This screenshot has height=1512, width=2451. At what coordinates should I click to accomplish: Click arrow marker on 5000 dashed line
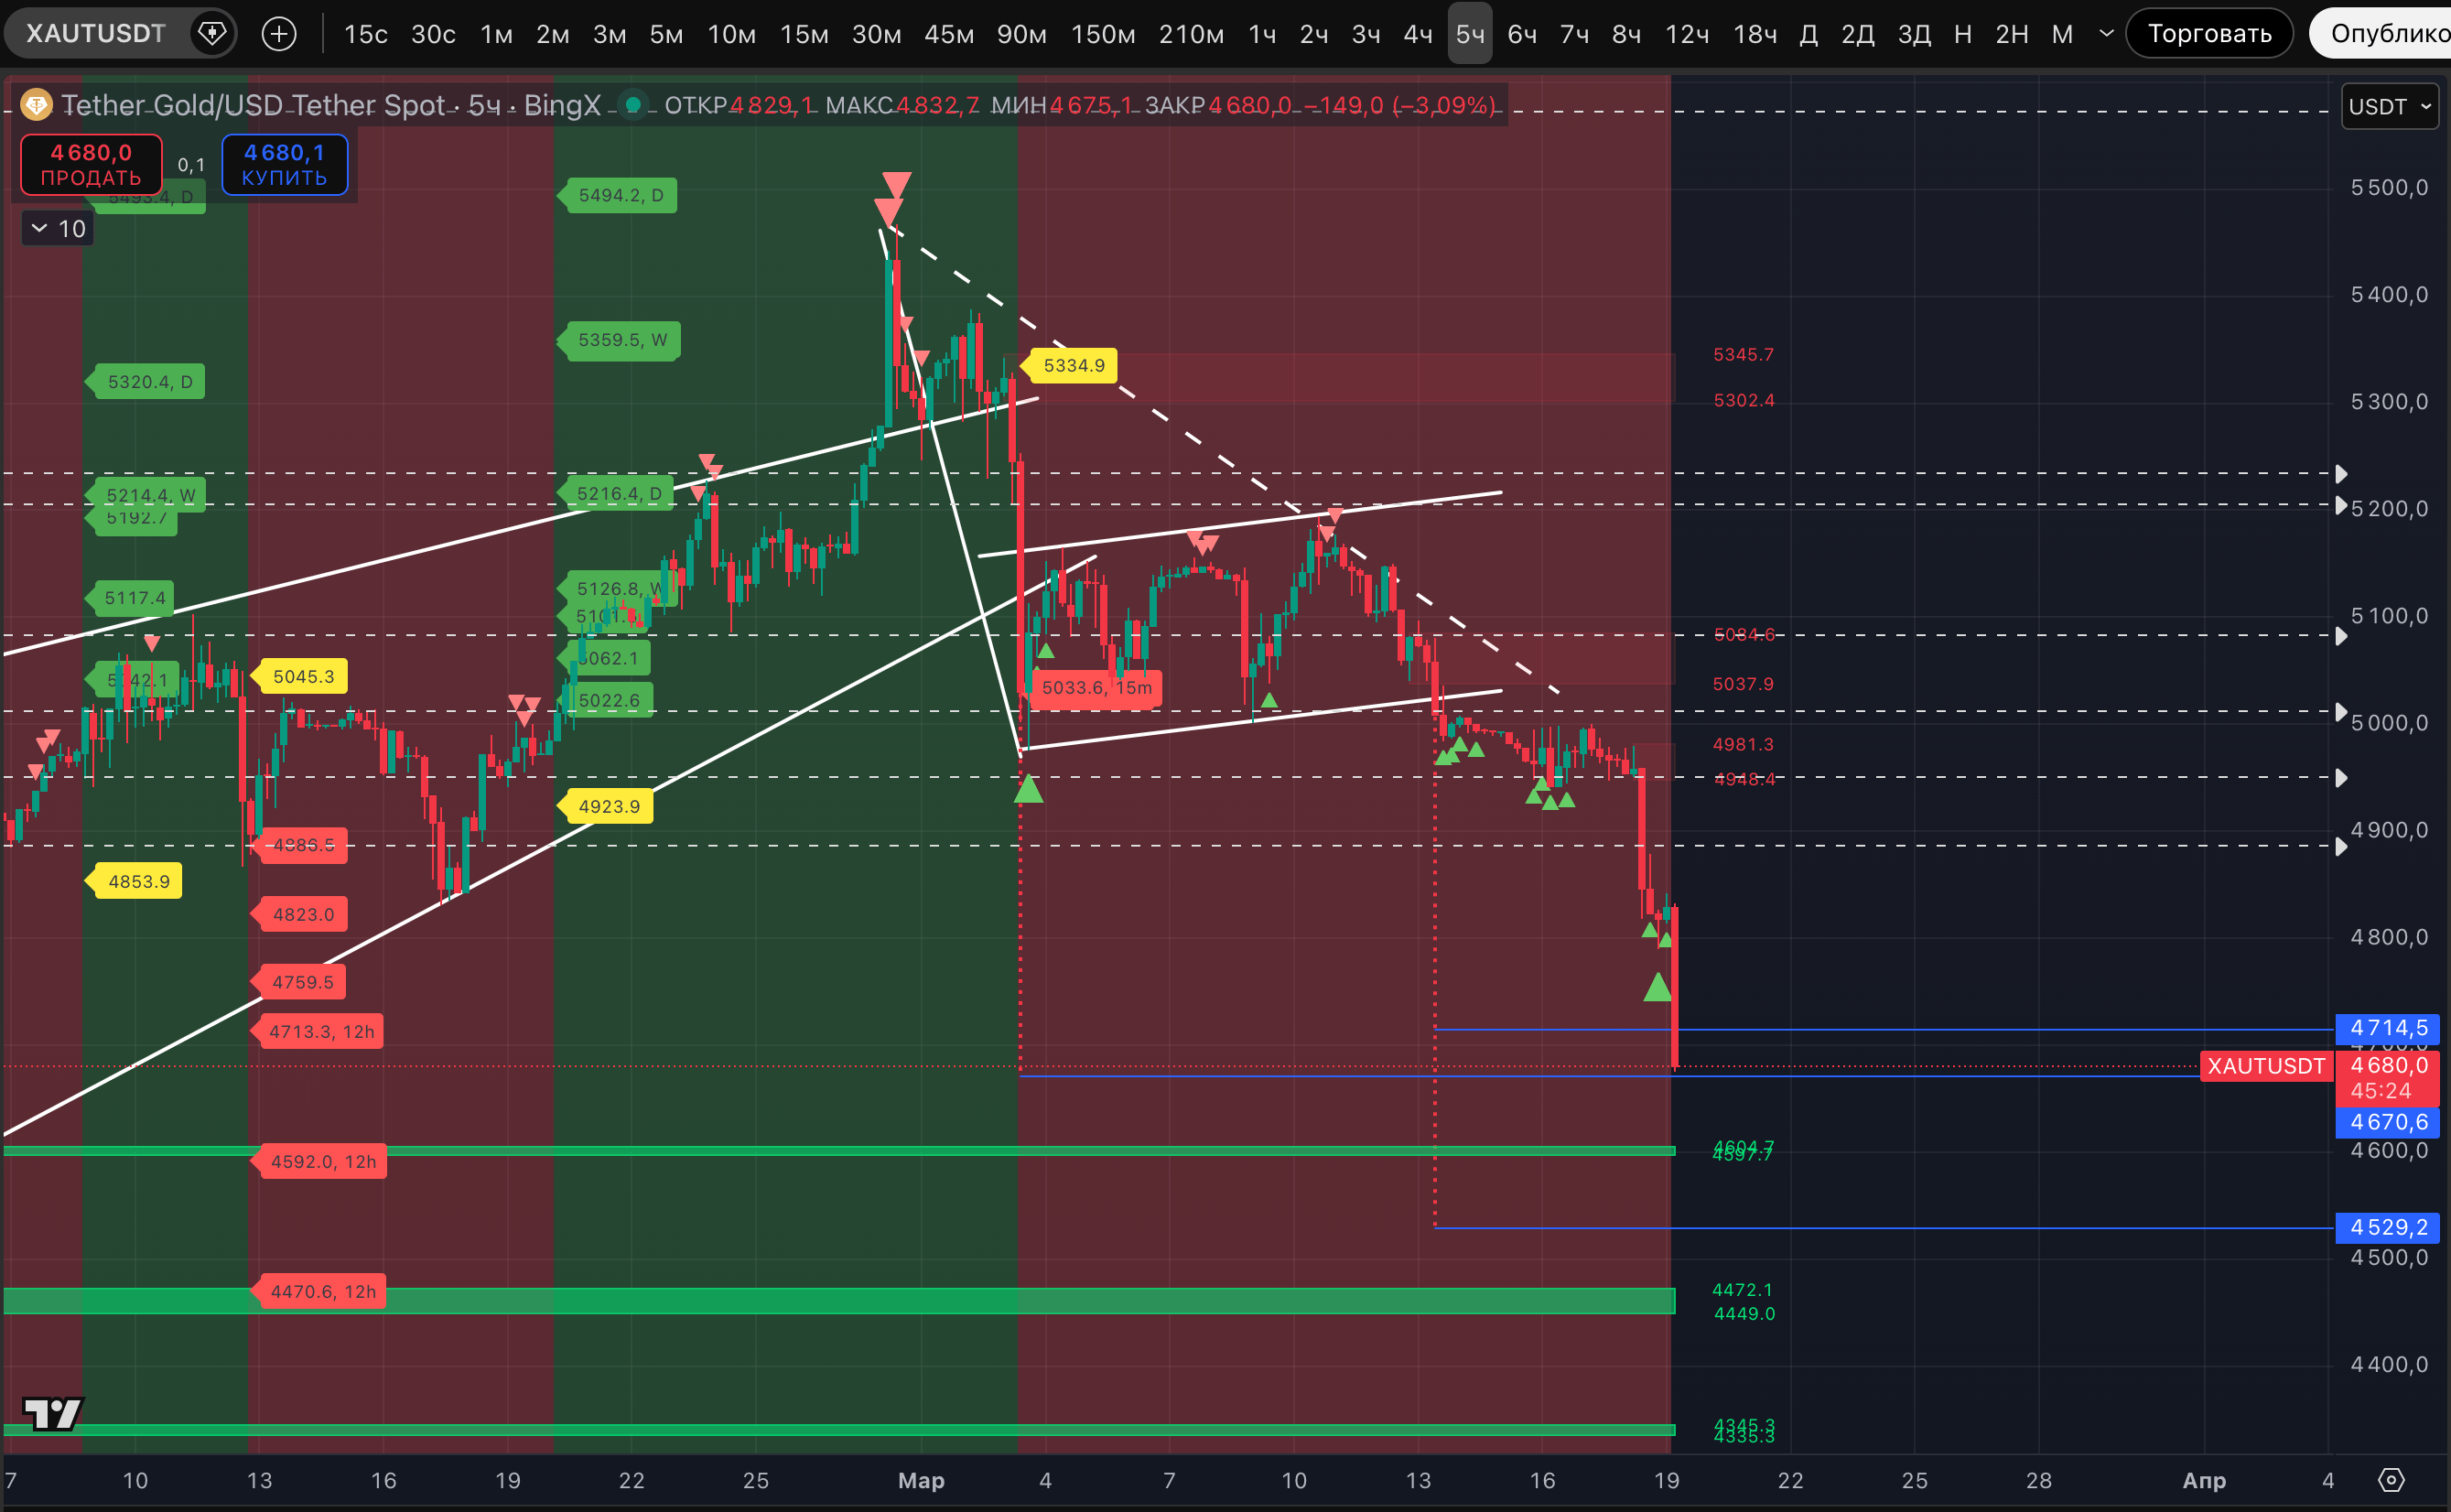coord(2341,712)
